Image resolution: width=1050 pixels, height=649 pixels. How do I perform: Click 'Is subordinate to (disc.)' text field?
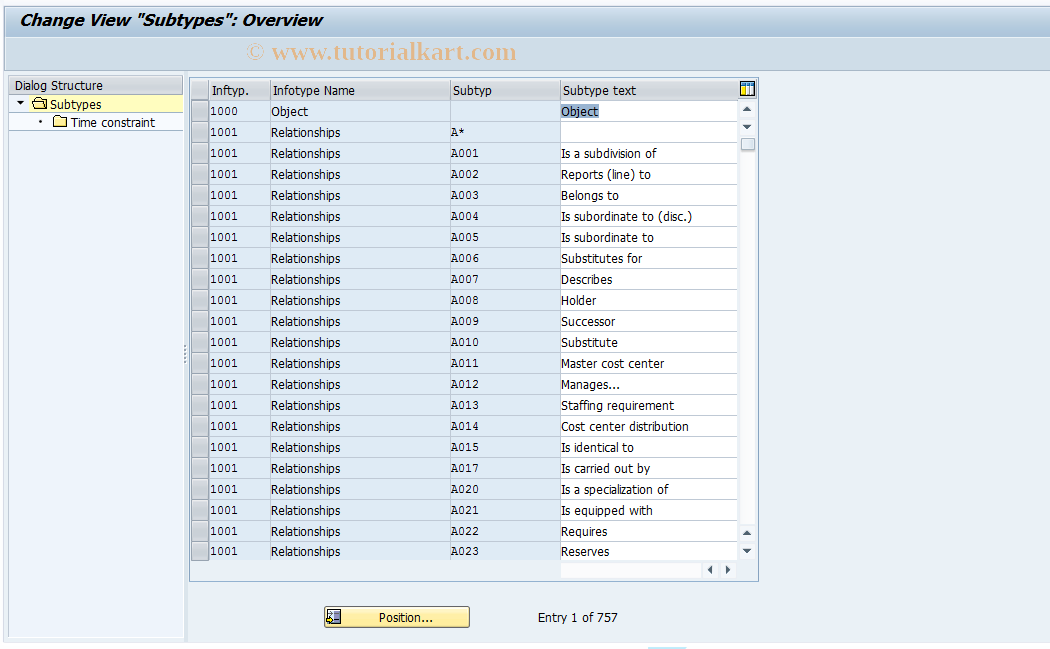[x=648, y=216]
